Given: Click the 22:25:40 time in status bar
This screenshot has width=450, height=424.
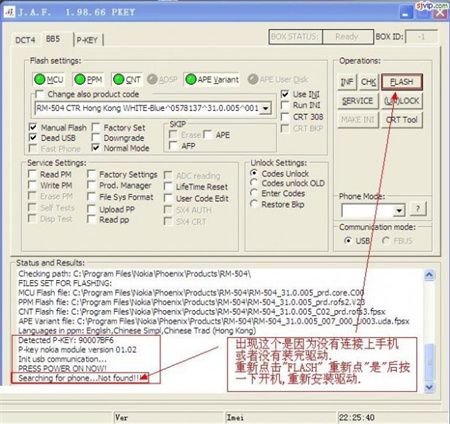Looking at the screenshot, I should click(357, 417).
